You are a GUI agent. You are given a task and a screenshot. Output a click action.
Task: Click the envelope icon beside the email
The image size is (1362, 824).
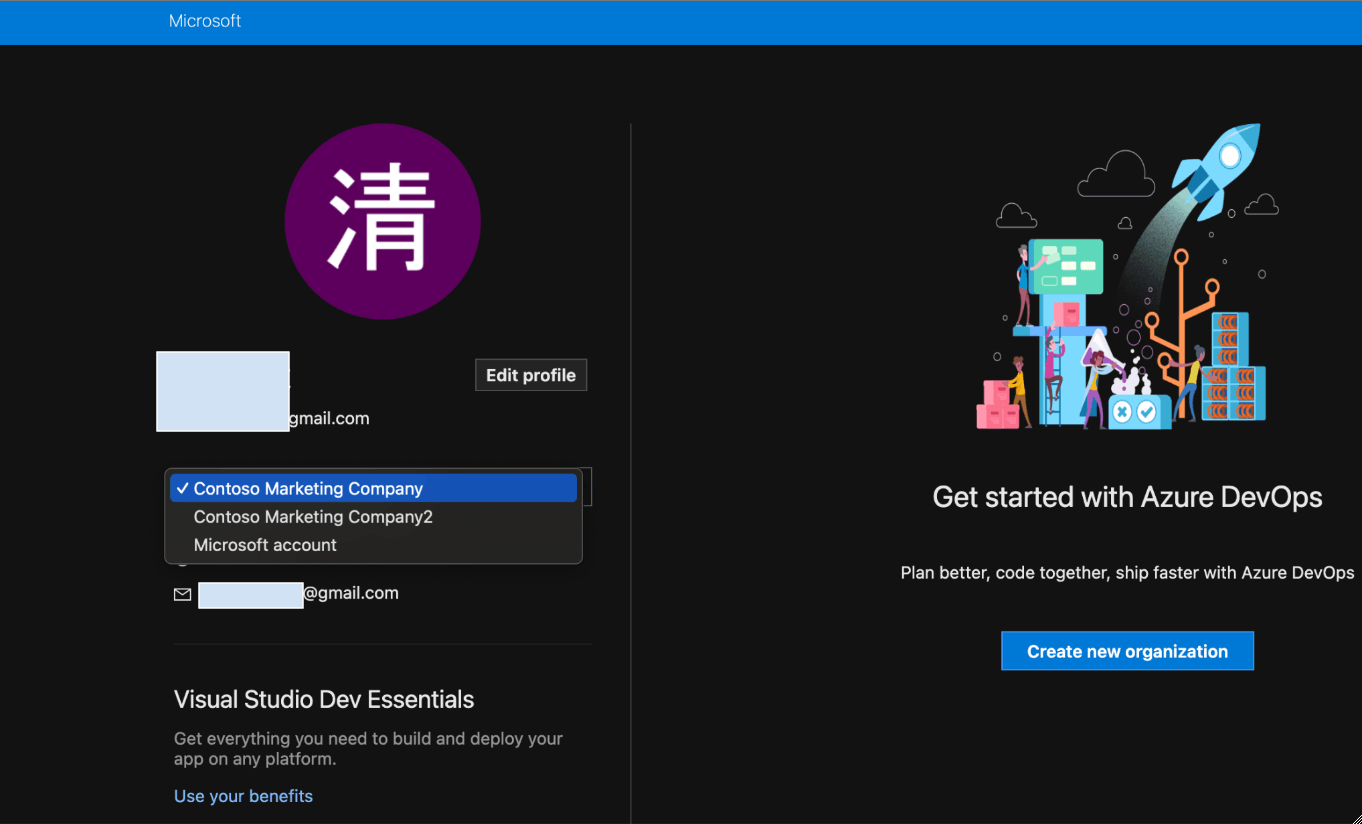coord(183,594)
